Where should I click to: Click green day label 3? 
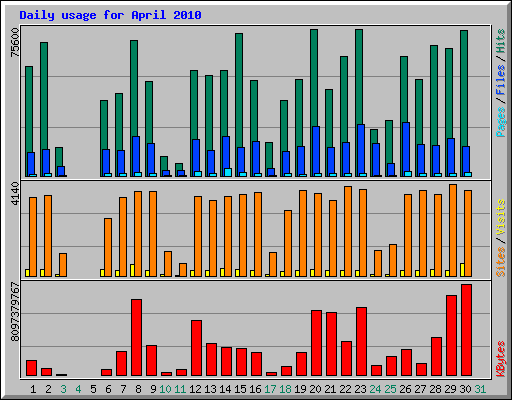[63, 389]
